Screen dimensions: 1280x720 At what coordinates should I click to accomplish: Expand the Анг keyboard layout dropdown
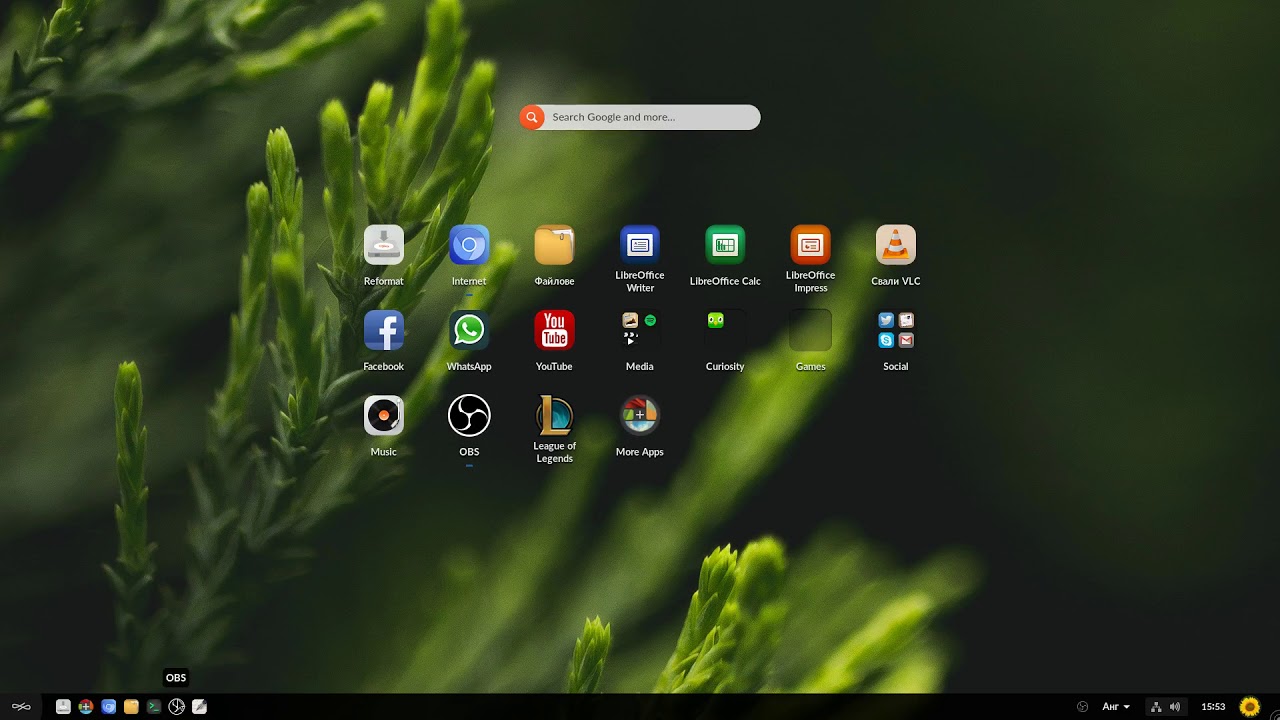tap(1116, 707)
